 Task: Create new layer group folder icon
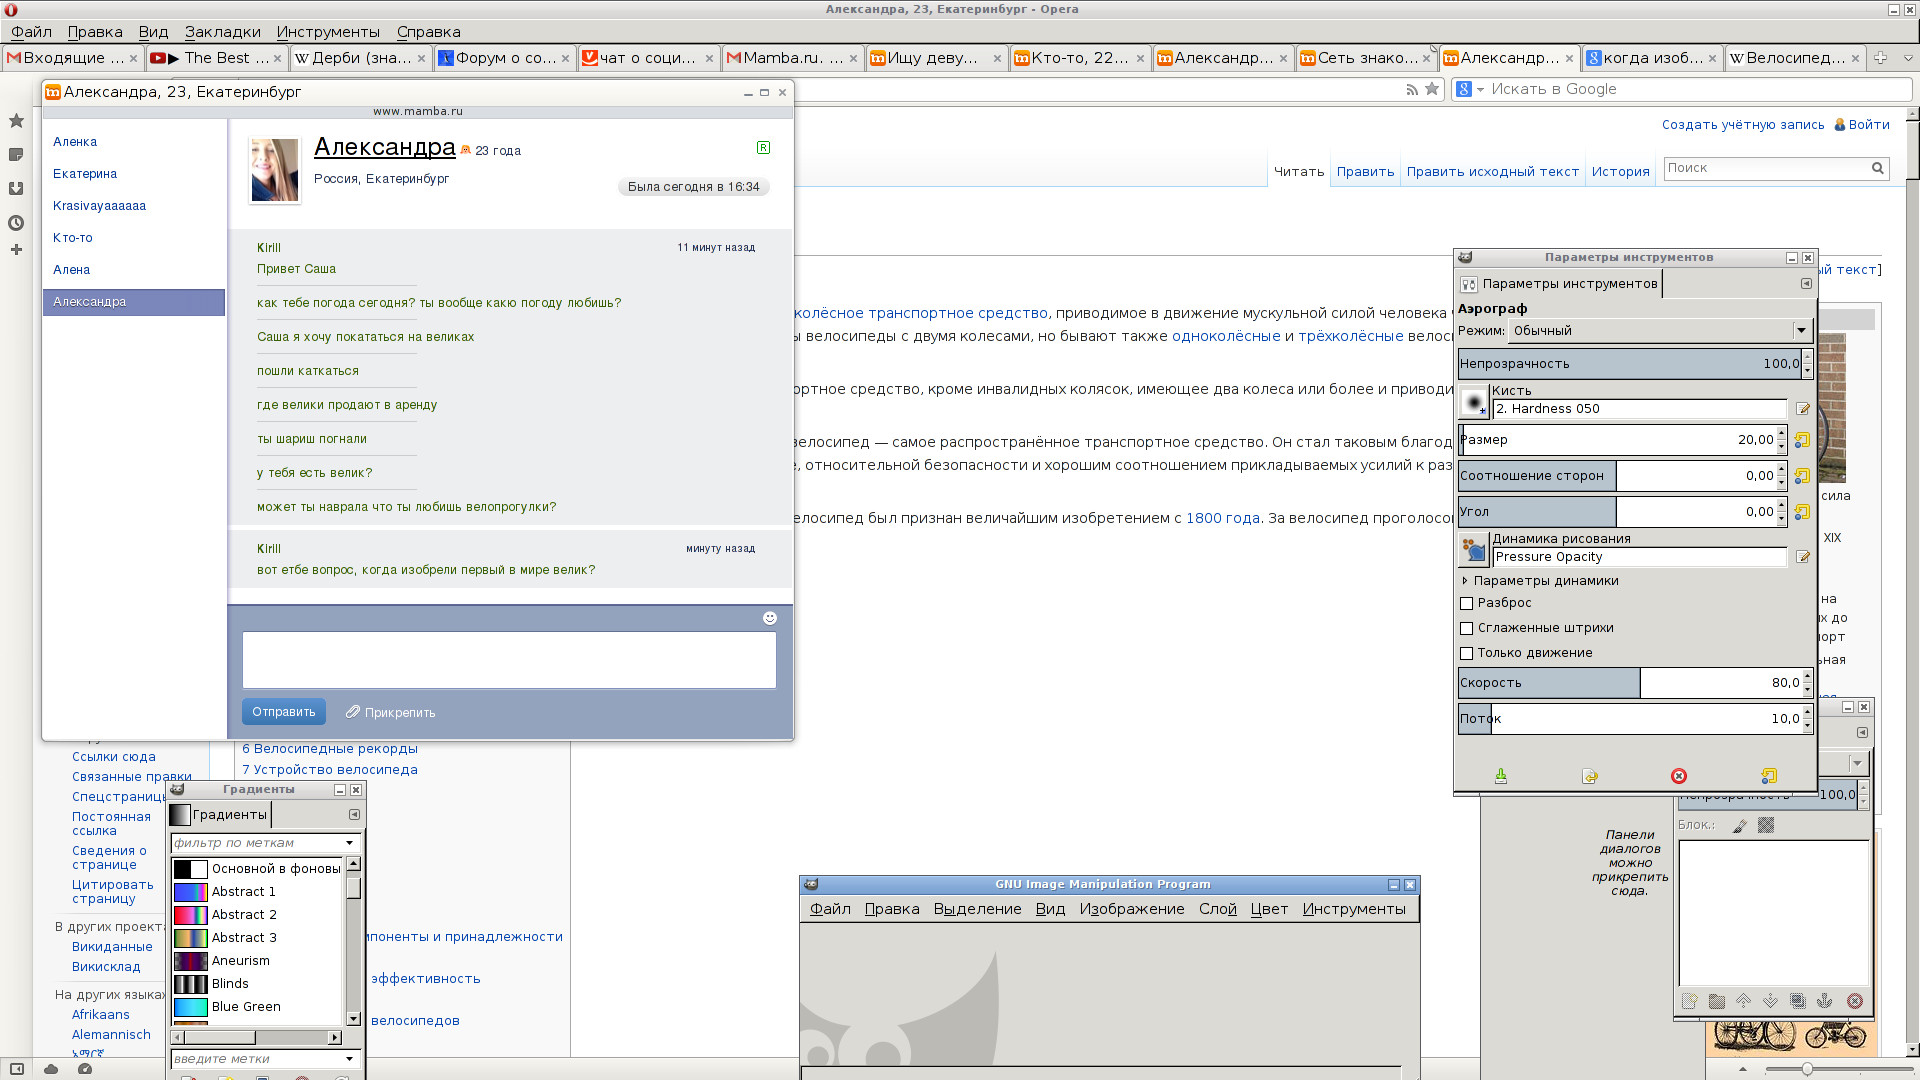pos(1717,1001)
